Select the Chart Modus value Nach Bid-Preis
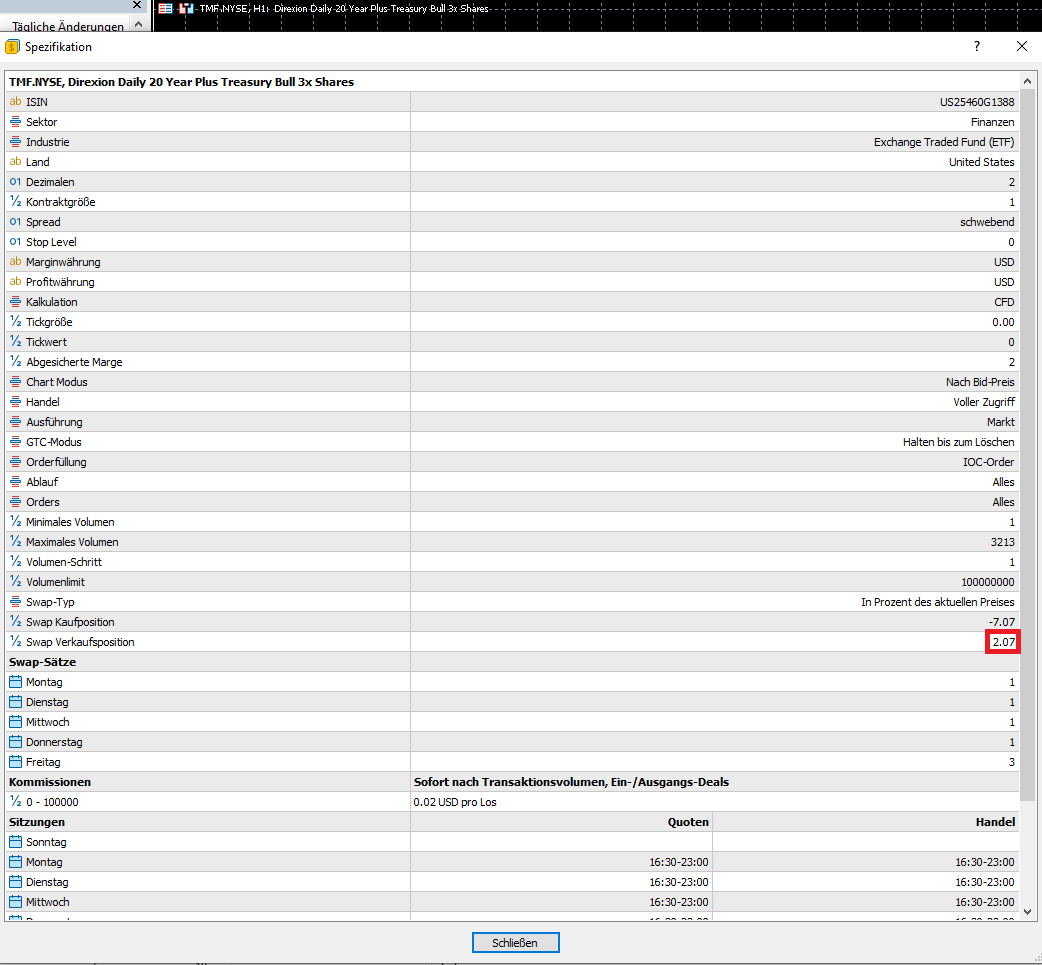 click(980, 381)
